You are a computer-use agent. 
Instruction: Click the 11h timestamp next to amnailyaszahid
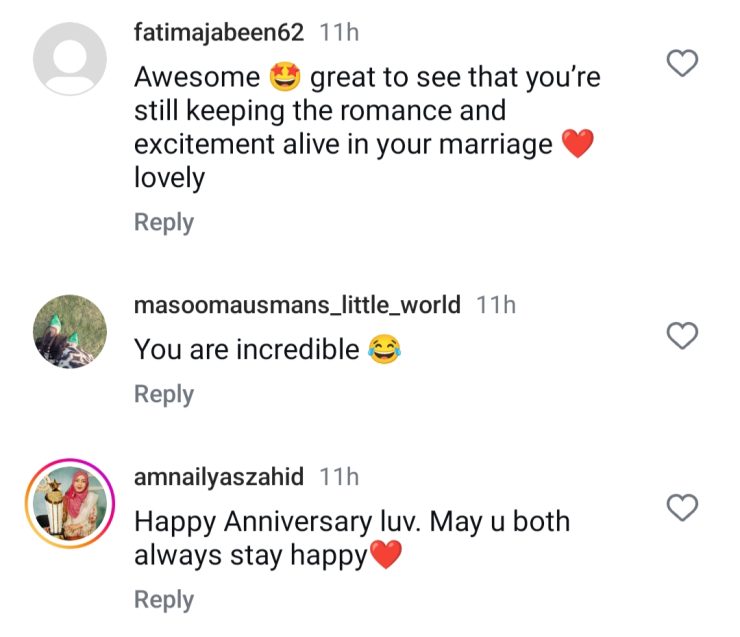(339, 477)
